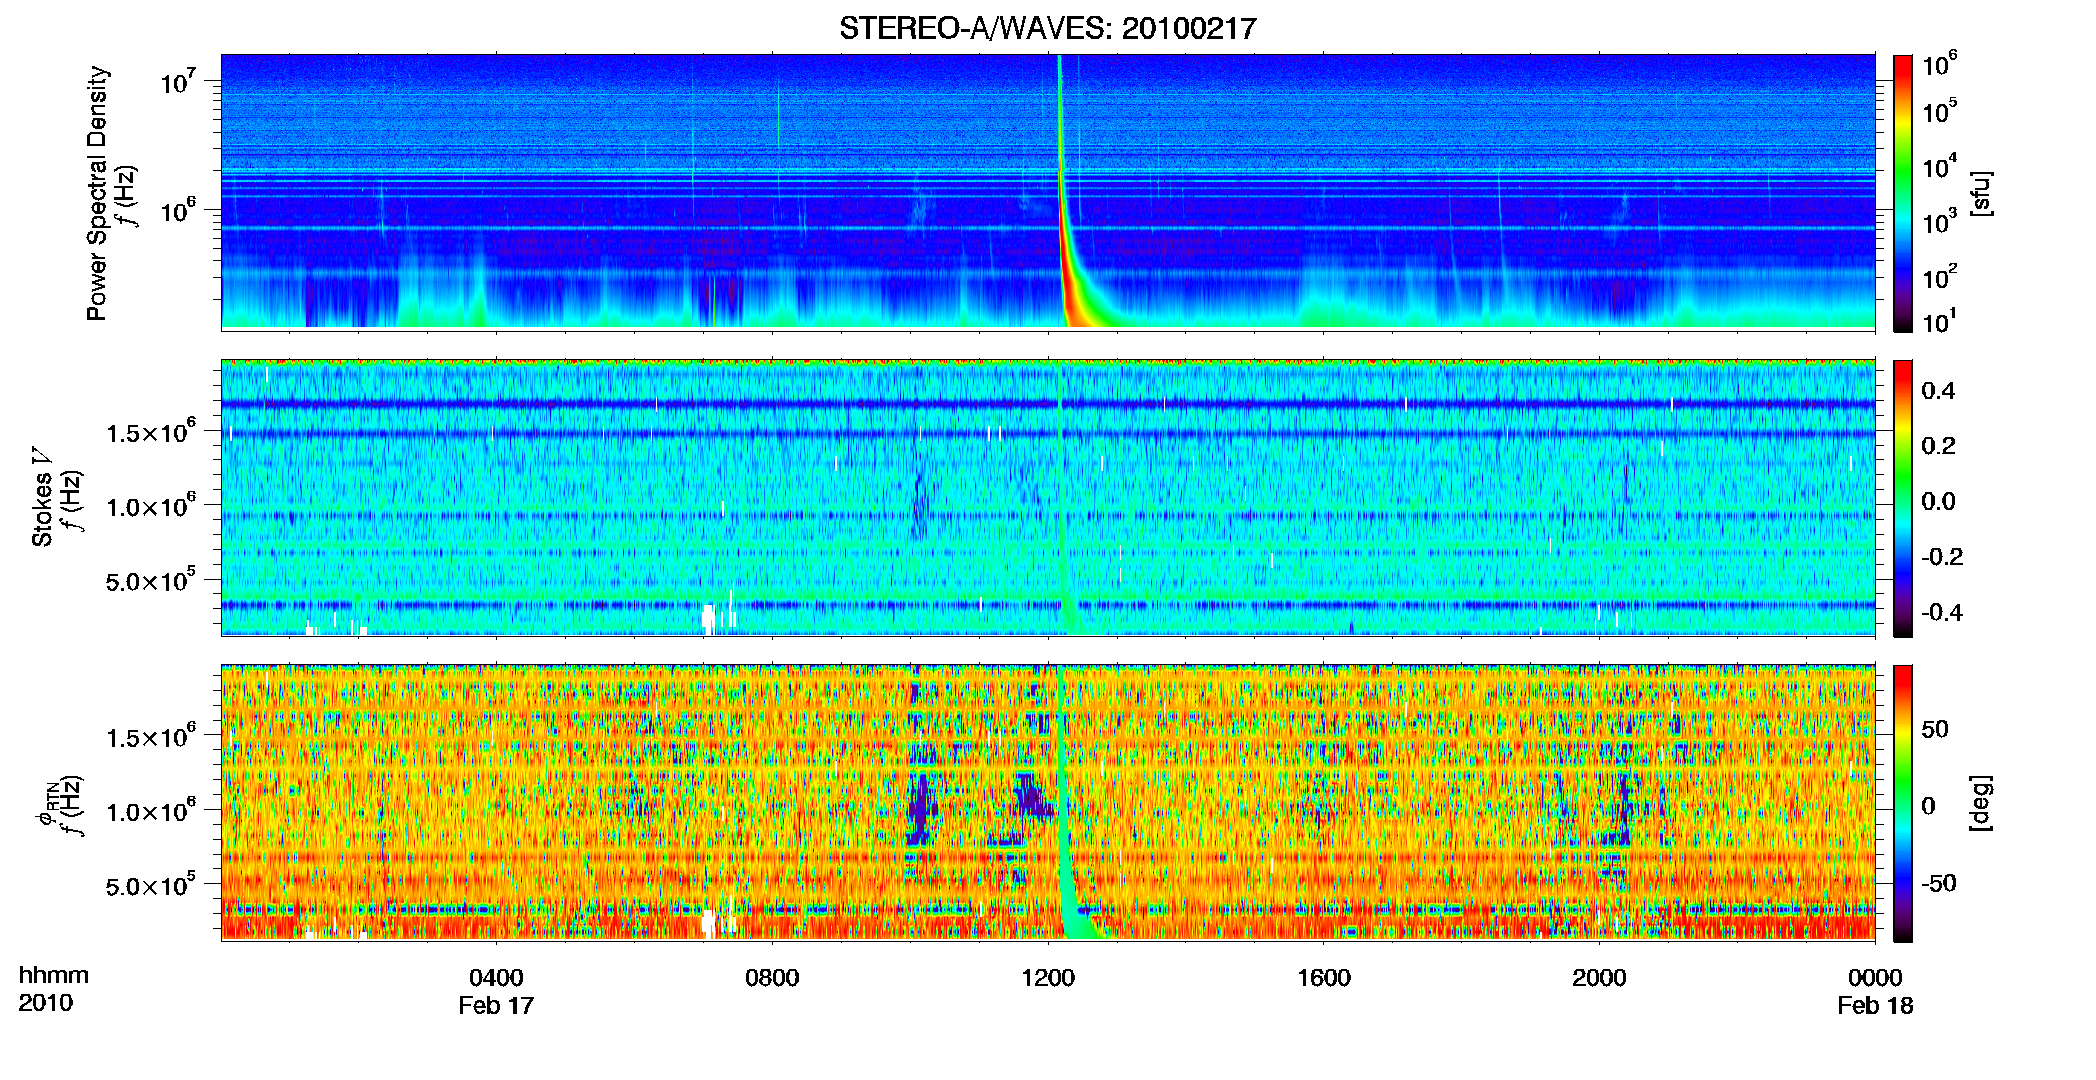
Task: Click the 50 label on degrees colorbar
Action: 1935,729
